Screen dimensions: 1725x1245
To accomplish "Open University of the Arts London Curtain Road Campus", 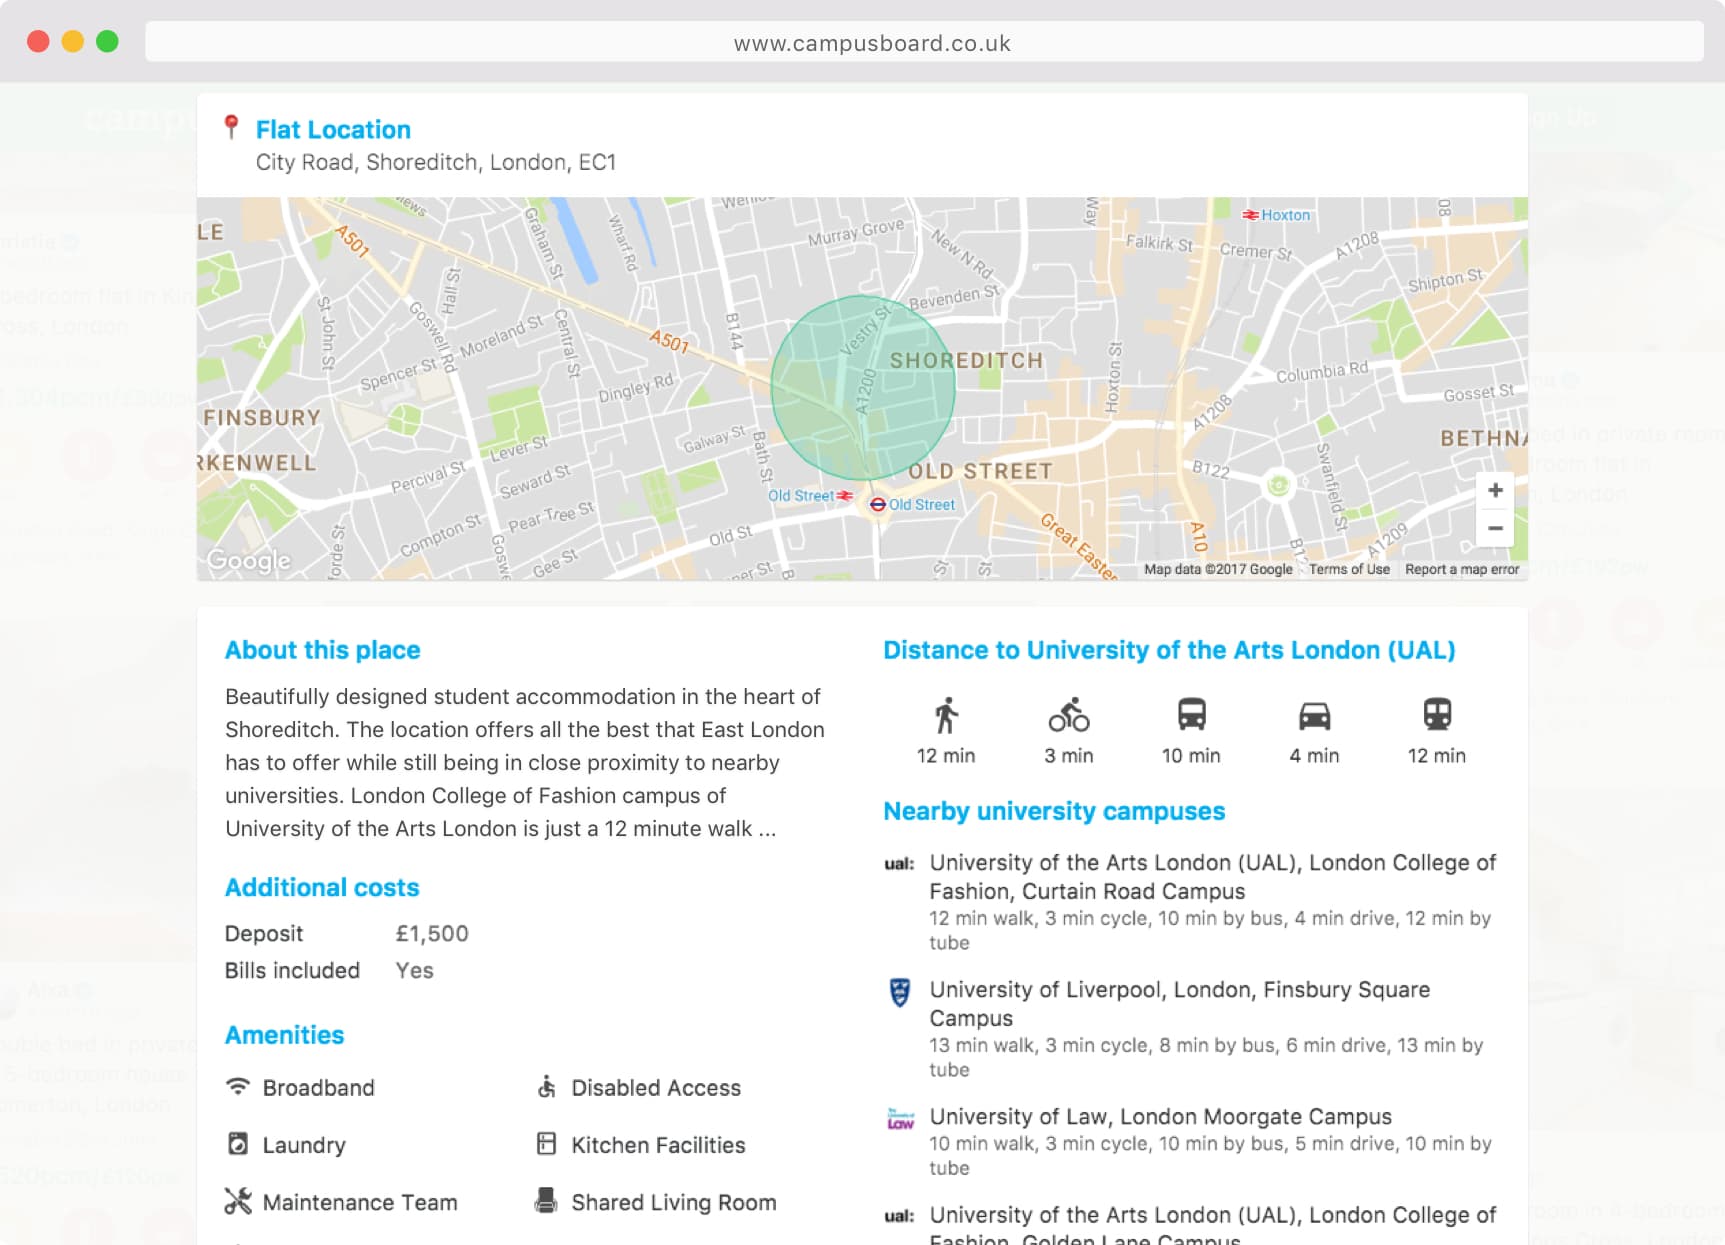I will click(x=1212, y=877).
